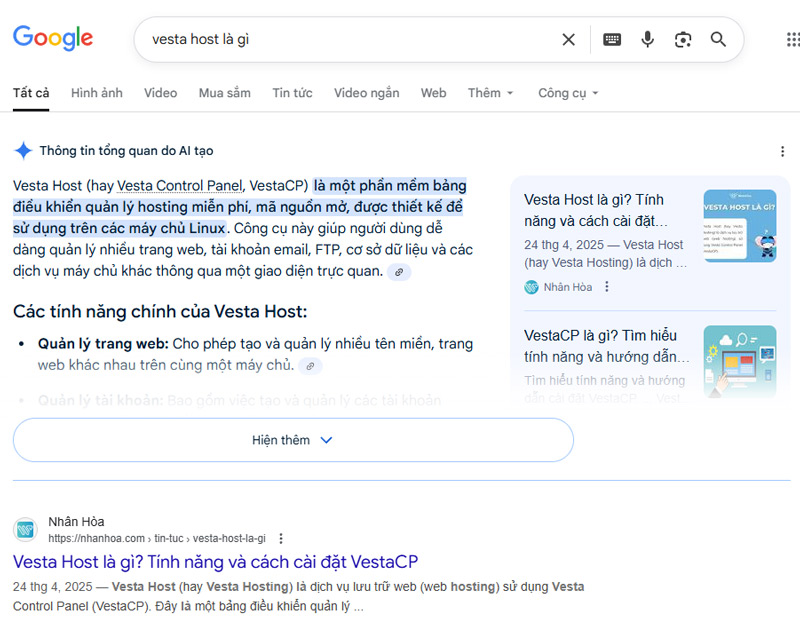Click the link icon after the AI summary paragraph

pyautogui.click(x=401, y=272)
